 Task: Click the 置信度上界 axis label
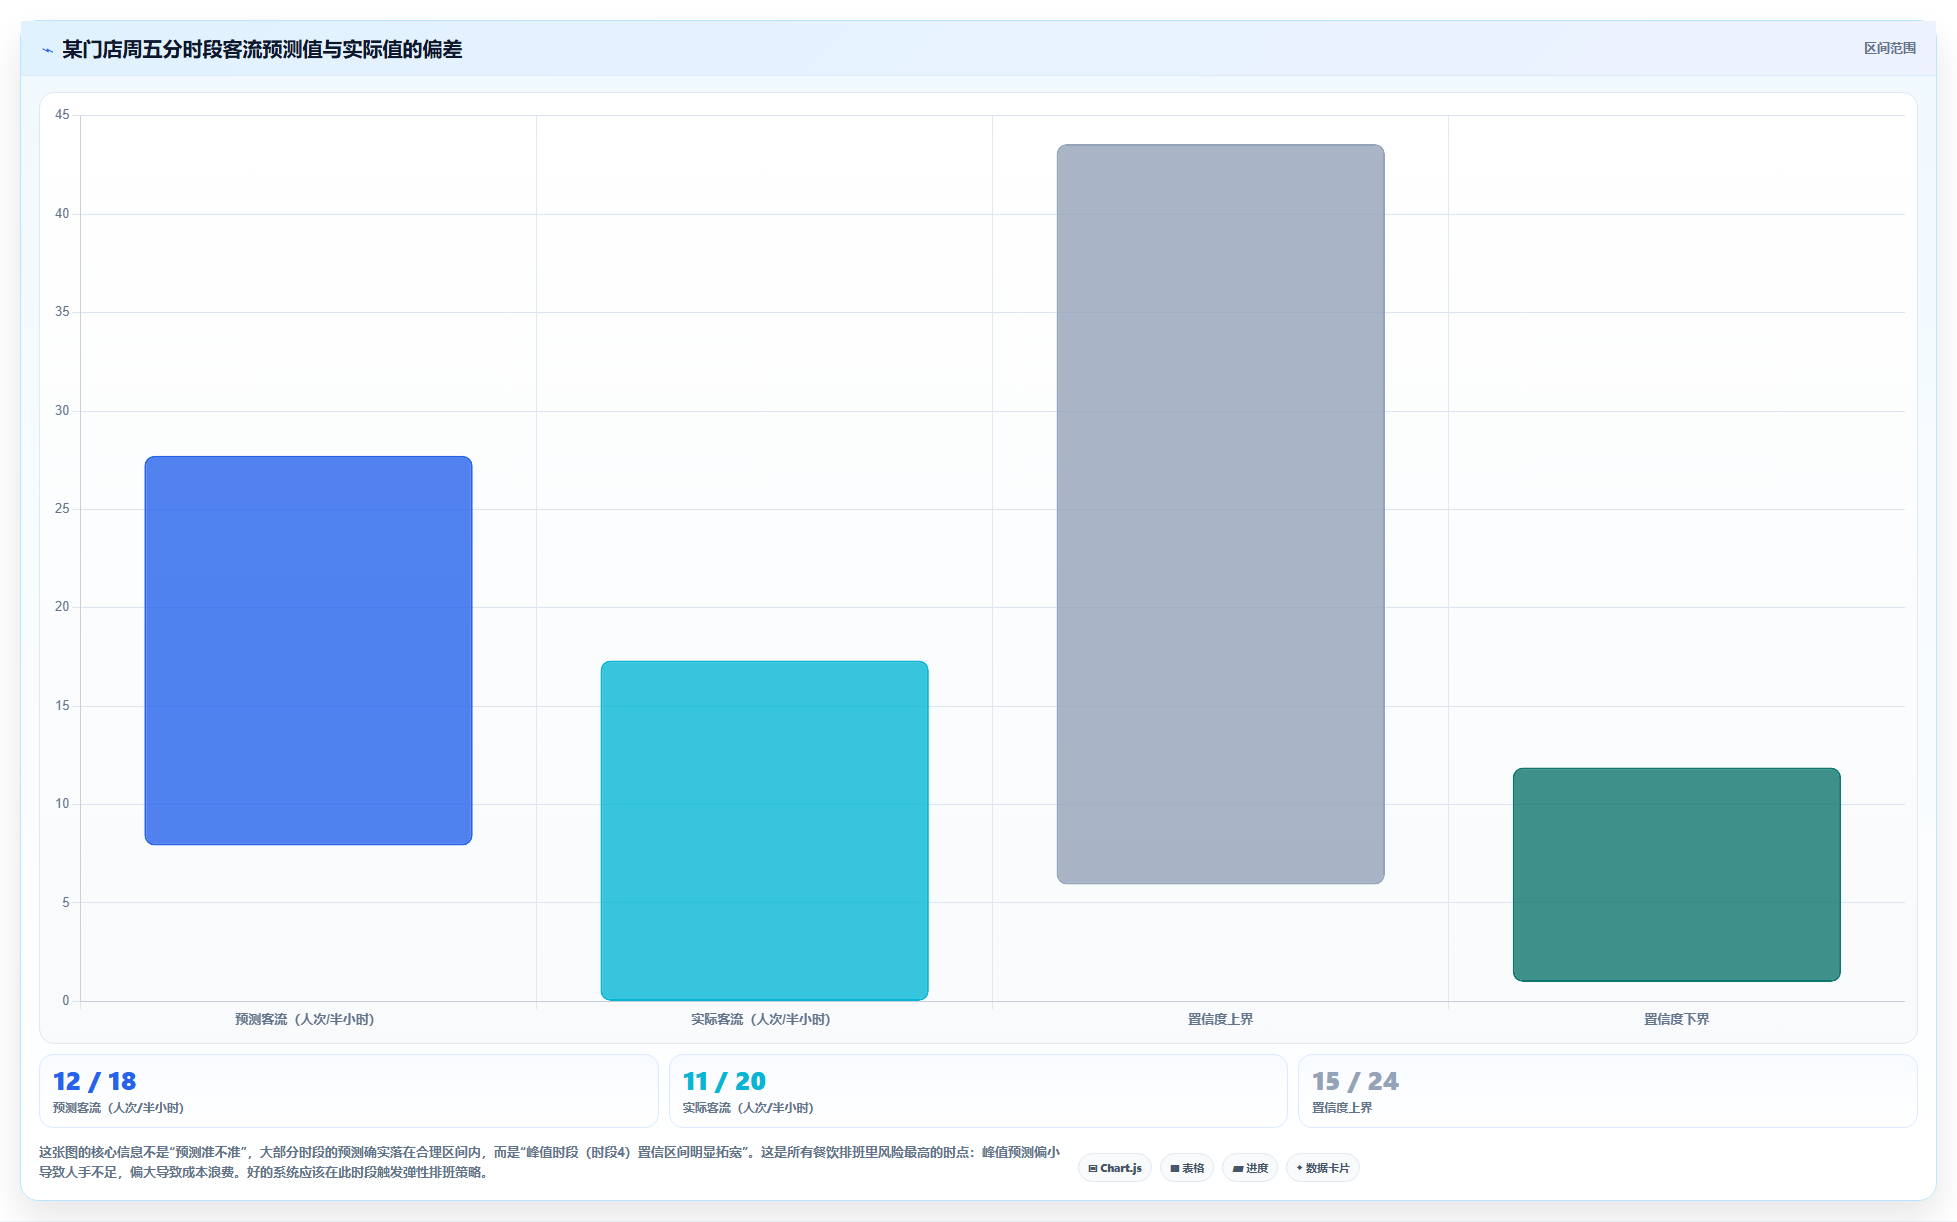1220,1019
